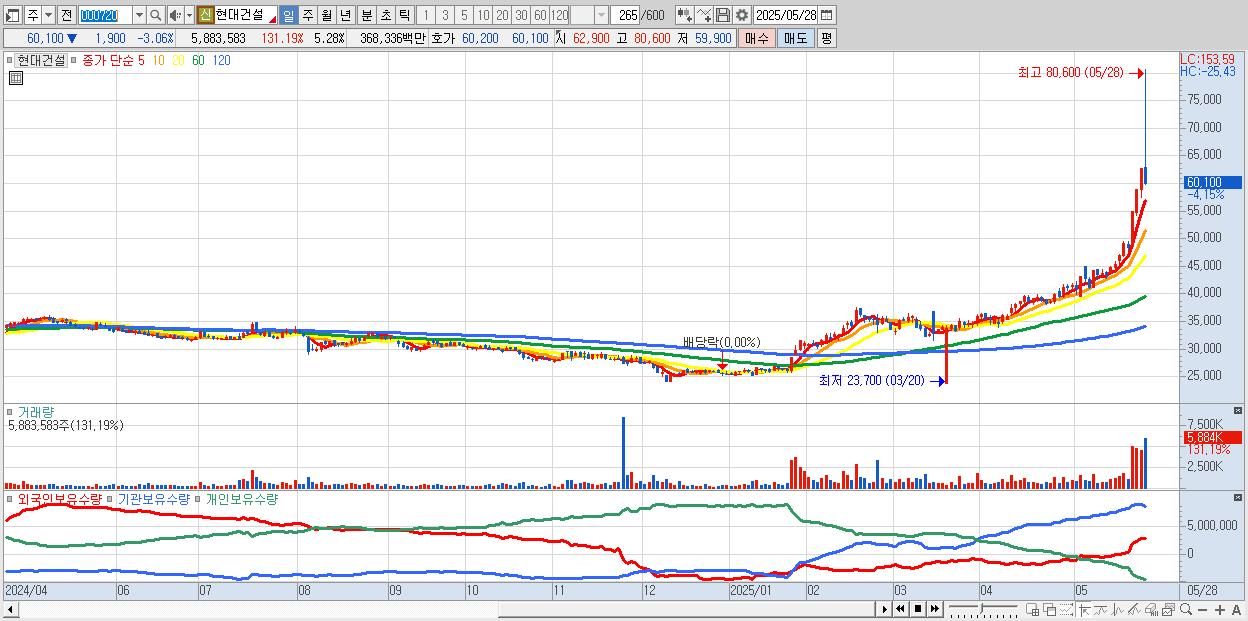
Task: Click the 거래량 volume panel label
Action: click(x=36, y=411)
